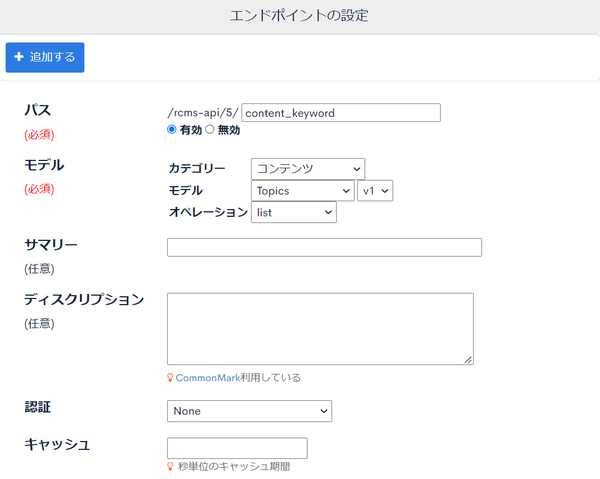Click the ディスクリプション text area
The width and height of the screenshot is (600, 479).
point(320,329)
